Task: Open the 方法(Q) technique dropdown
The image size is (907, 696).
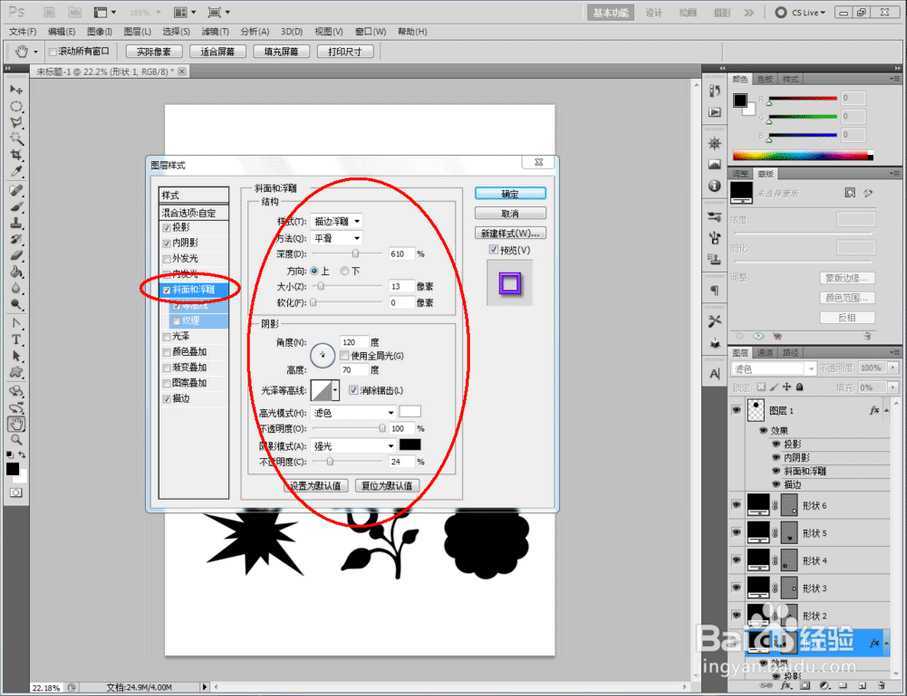Action: coord(337,238)
